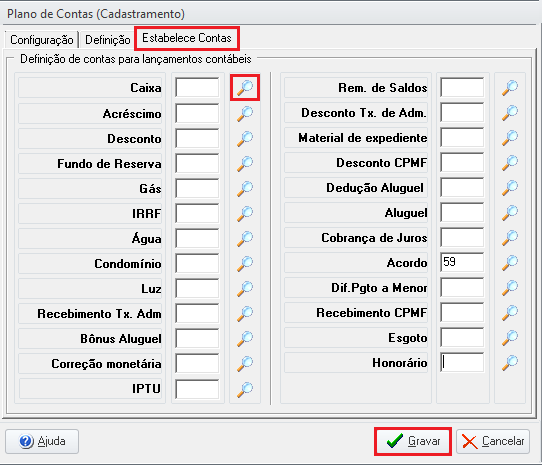Click the Cancelar button
The width and height of the screenshot is (542, 465).
click(493, 441)
